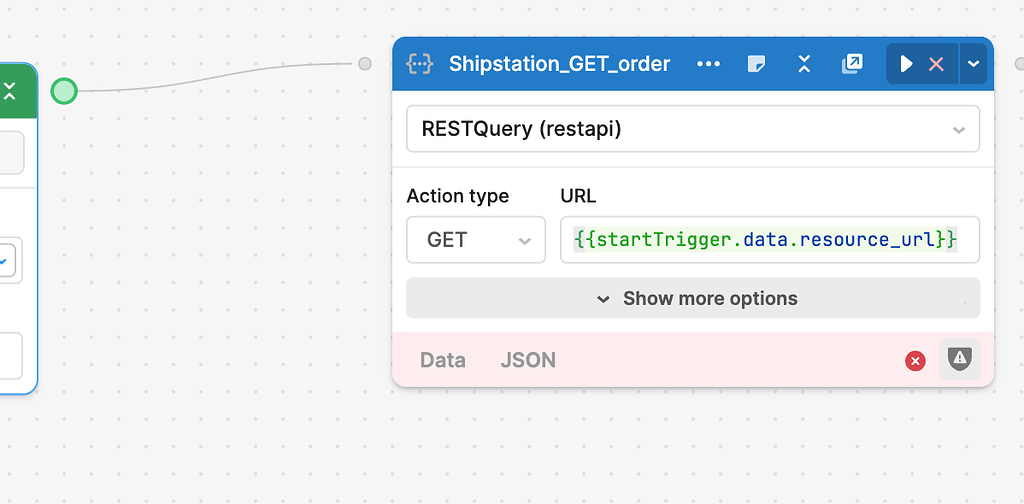
Task: Click the pink X cancel icon
Action: pos(936,64)
